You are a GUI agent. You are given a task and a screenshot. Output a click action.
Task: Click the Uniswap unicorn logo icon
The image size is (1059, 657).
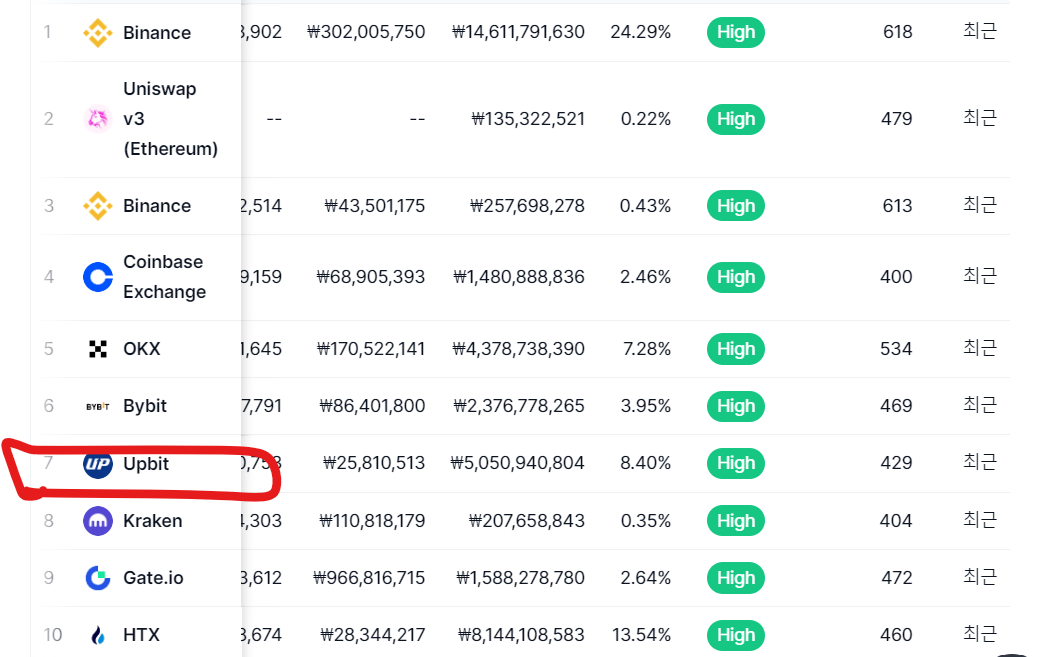pyautogui.click(x=98, y=119)
